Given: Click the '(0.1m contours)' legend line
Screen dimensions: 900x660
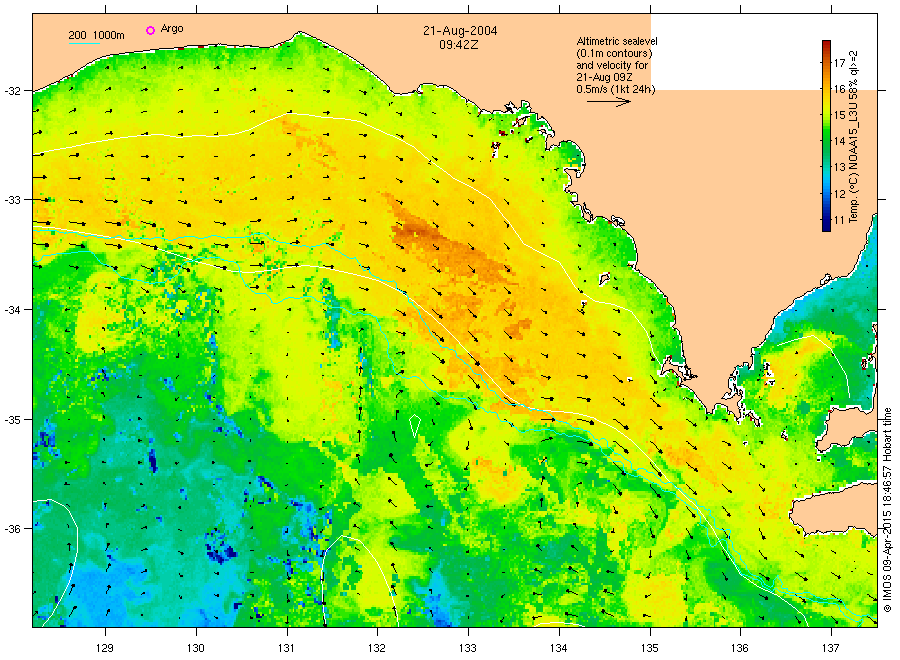Looking at the screenshot, I should pos(615,53).
